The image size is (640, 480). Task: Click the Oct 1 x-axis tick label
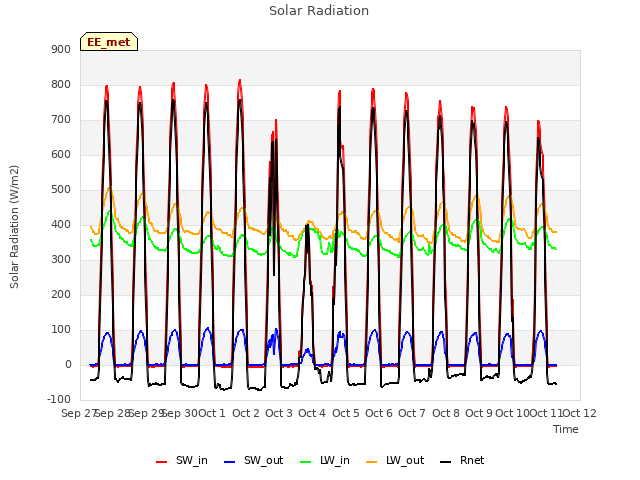tap(212, 413)
